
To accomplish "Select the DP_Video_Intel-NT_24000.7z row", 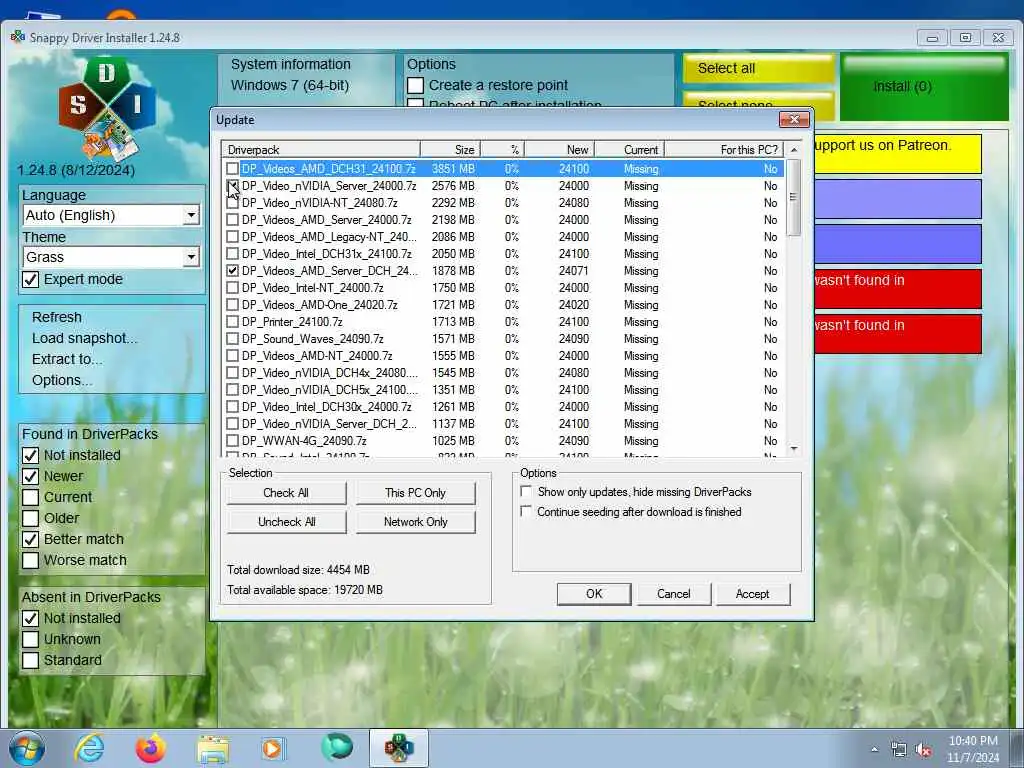I will 503,287.
